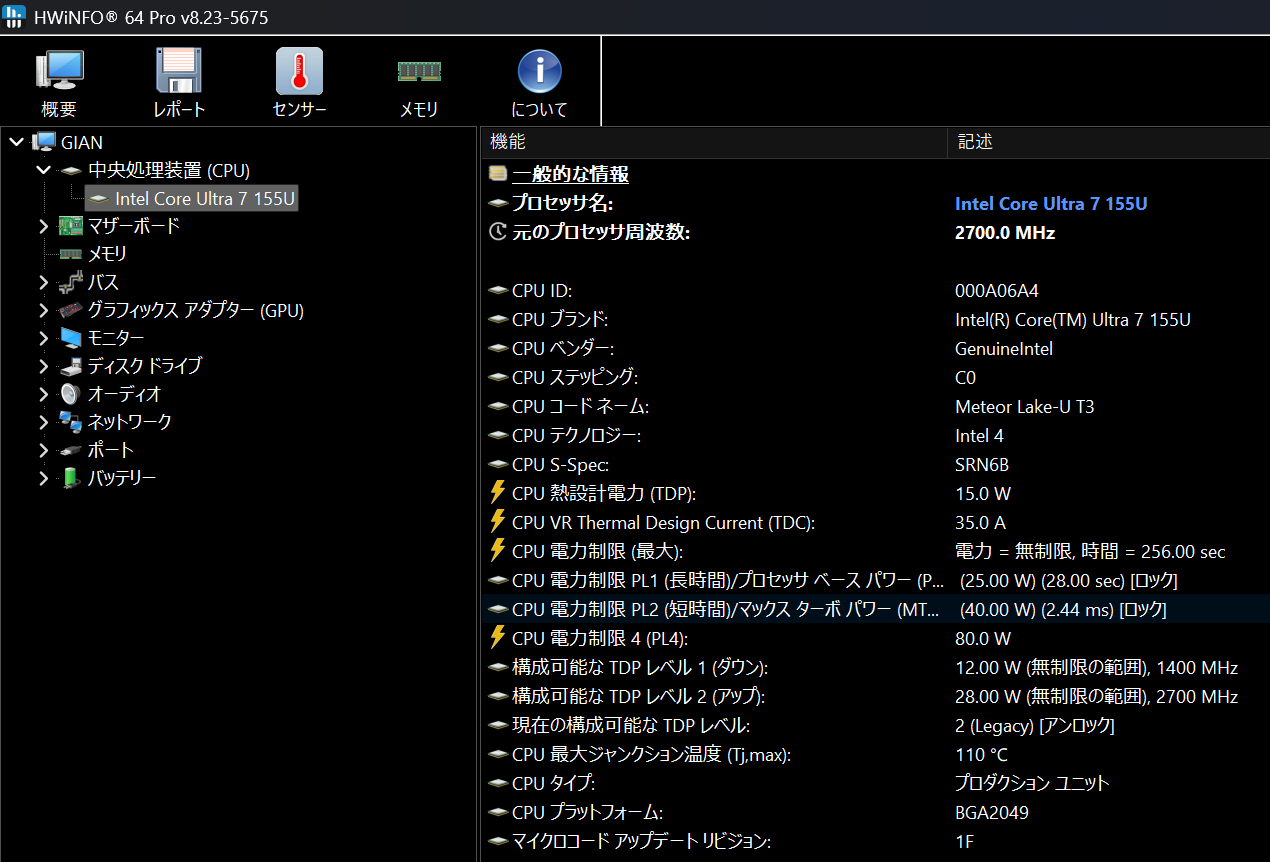1270x862 pixels.
Task: Select the CPU S-Spec row
Action: (875, 464)
